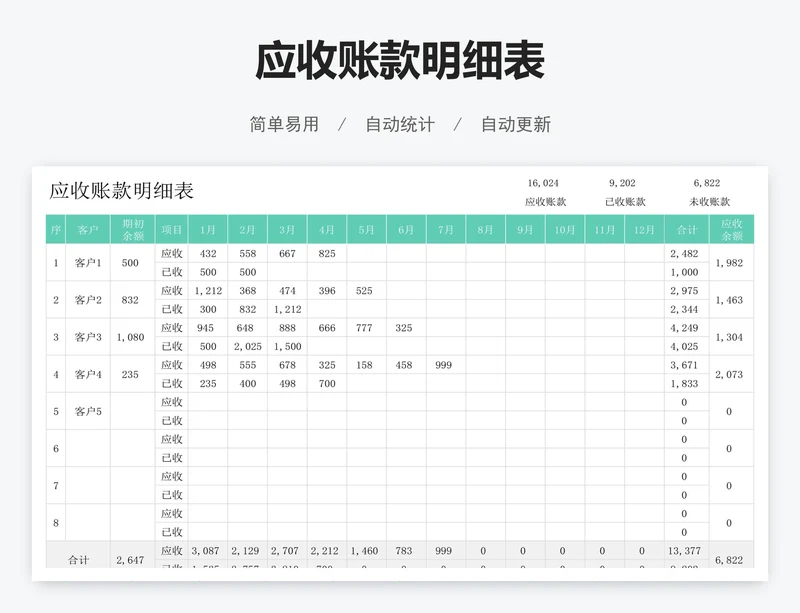Image resolution: width=800 pixels, height=613 pixels.
Task: Select the cell with value 945
Action: 208,328
